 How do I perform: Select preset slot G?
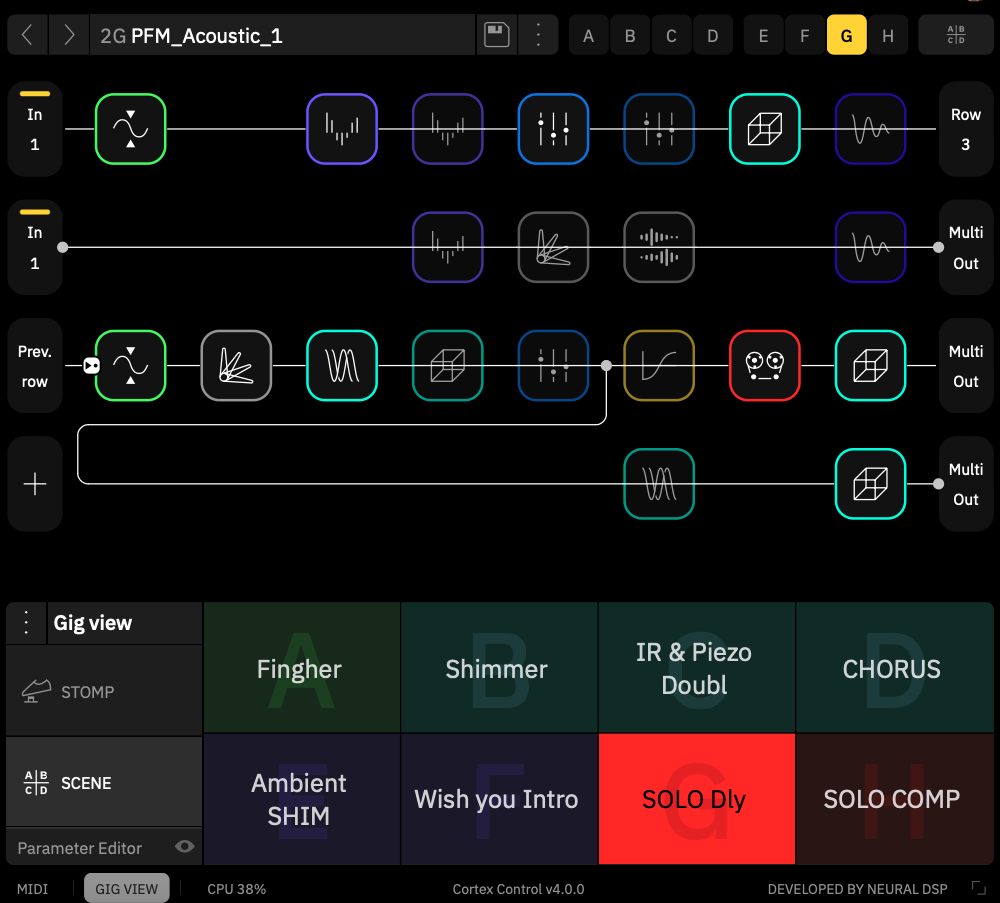(846, 34)
